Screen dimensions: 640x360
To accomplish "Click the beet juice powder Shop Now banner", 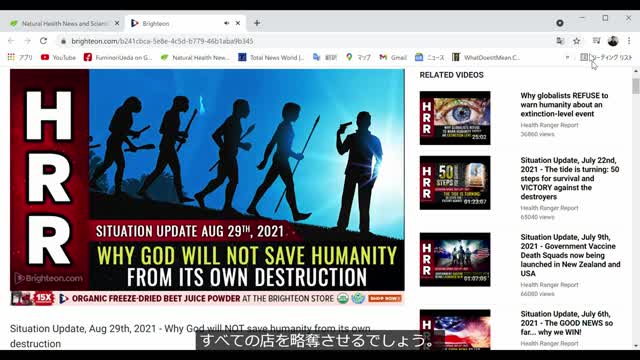I will [x=207, y=298].
